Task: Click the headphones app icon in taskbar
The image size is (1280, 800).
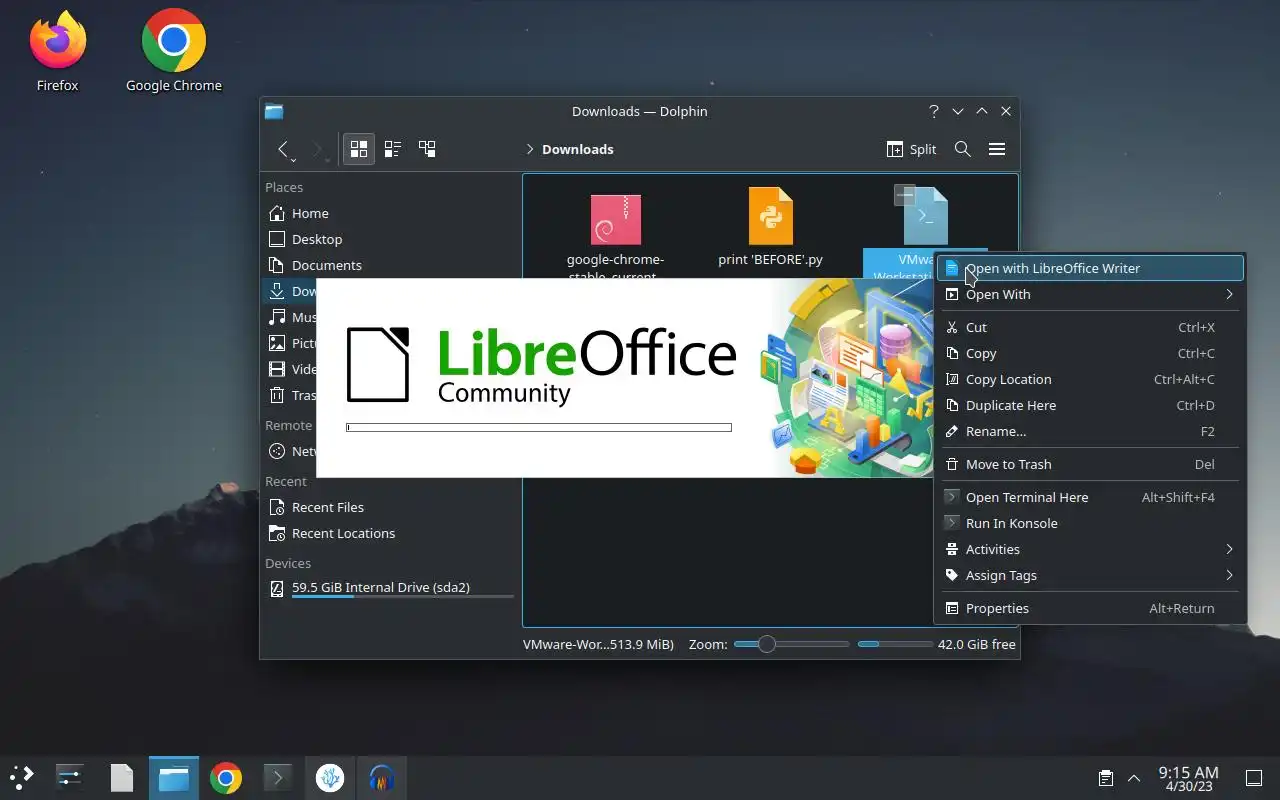Action: click(x=381, y=777)
